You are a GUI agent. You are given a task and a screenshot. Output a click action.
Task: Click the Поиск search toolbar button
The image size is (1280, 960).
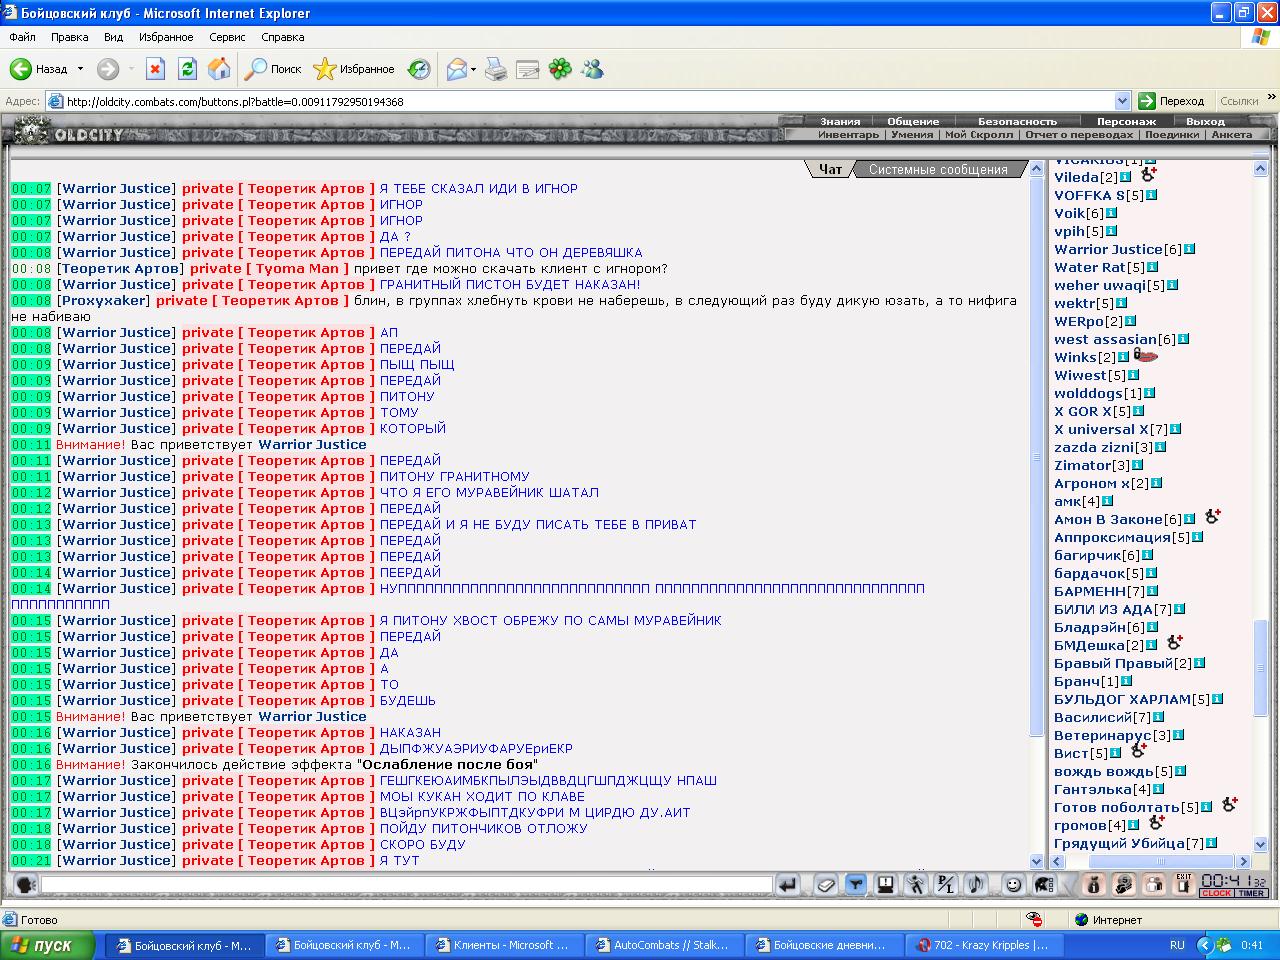274,69
